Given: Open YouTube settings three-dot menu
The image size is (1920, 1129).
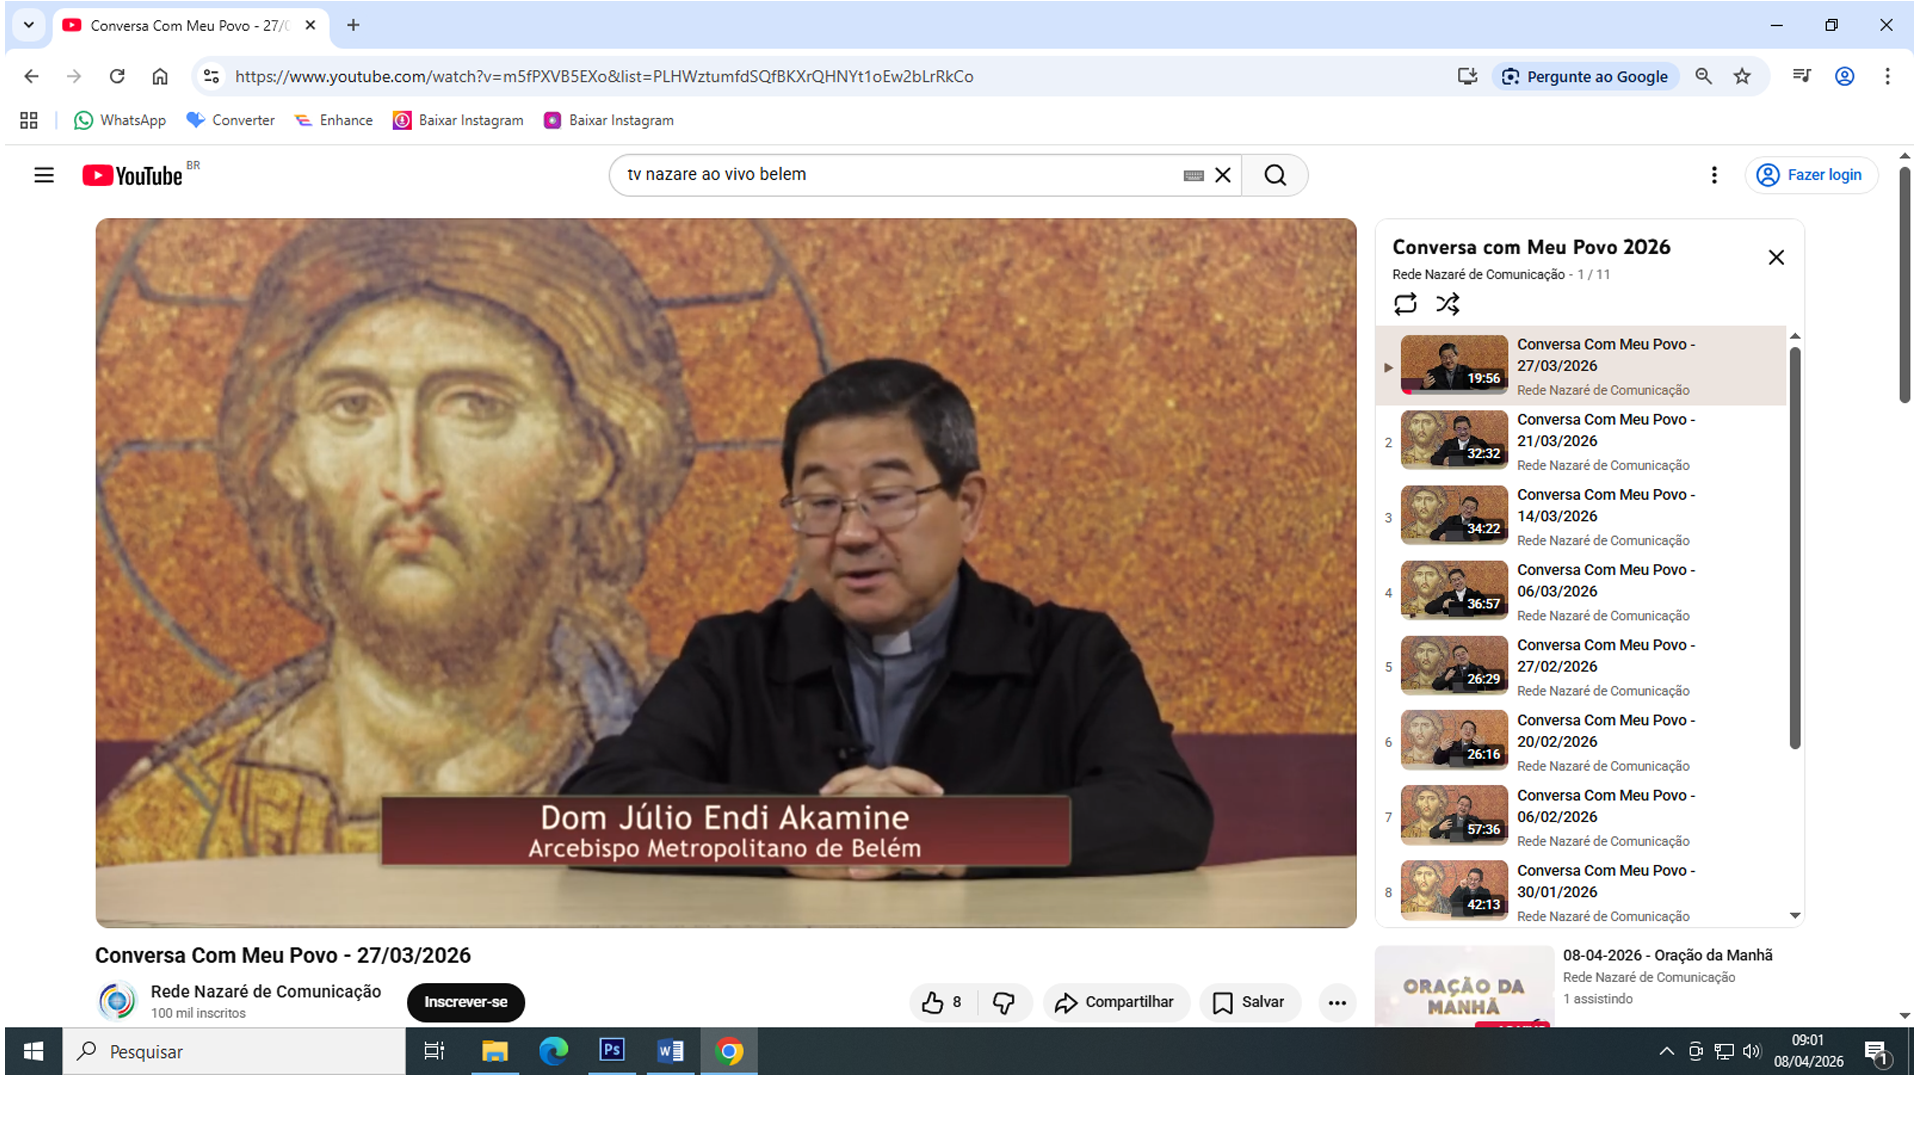Looking at the screenshot, I should click(x=1714, y=175).
